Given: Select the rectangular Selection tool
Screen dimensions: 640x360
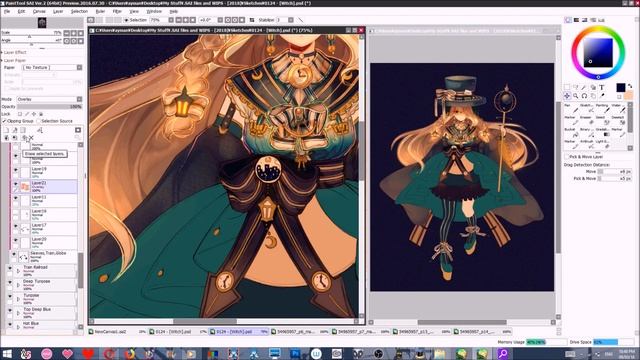Looking at the screenshot, I should tap(567, 87).
